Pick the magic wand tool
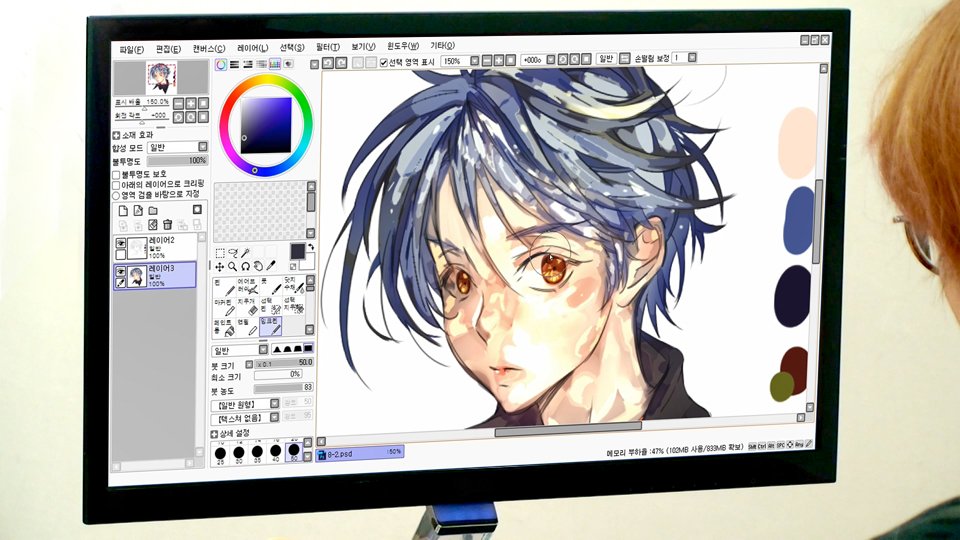 click(x=246, y=253)
